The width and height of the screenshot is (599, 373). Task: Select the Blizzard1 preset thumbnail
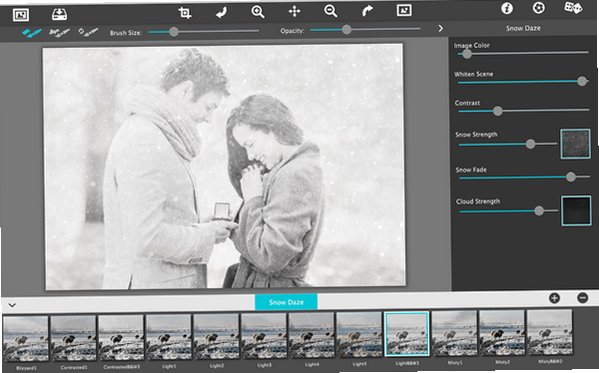[x=26, y=339]
